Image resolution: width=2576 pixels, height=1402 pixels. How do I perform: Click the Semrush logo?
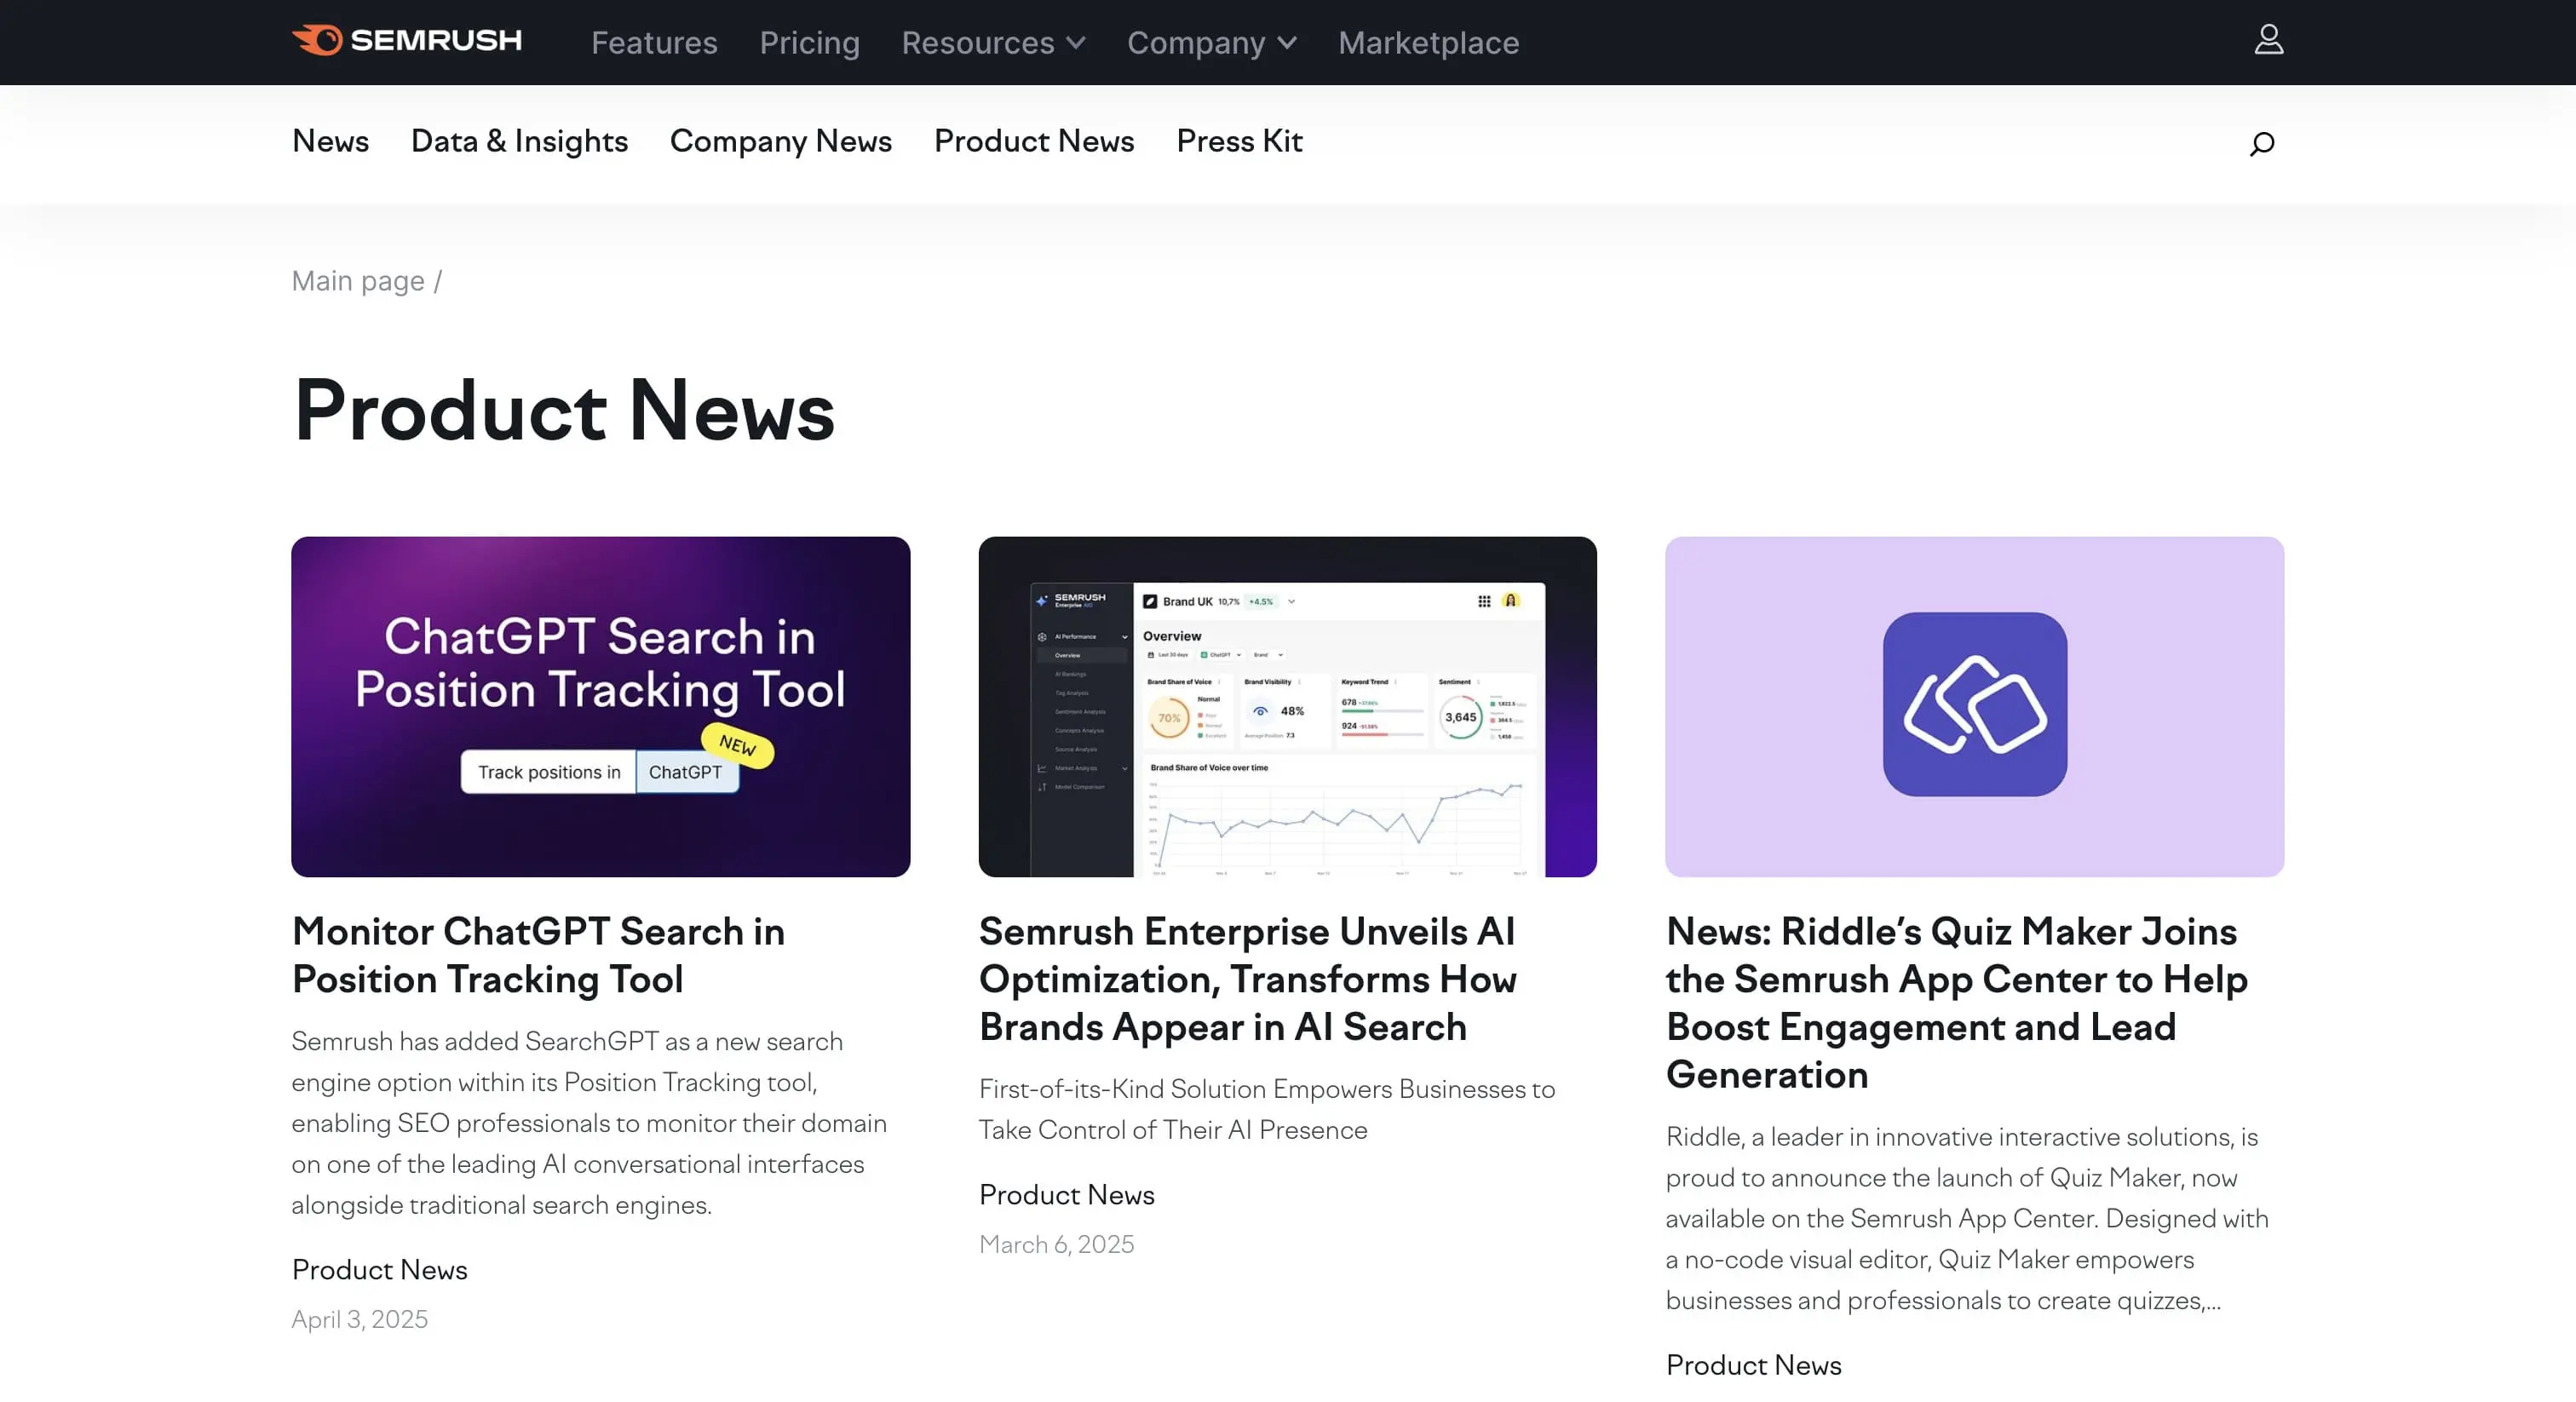[x=406, y=41]
